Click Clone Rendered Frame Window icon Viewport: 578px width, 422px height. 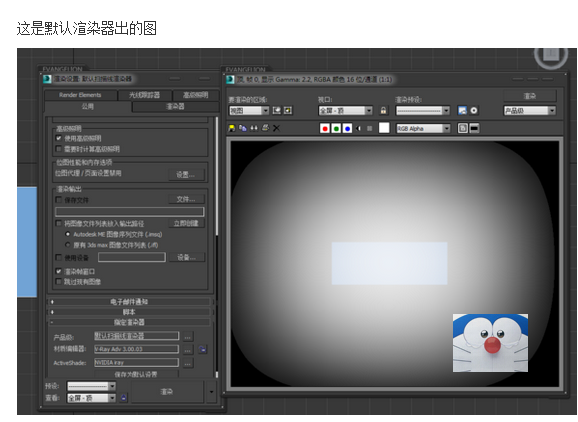pyautogui.click(x=254, y=128)
